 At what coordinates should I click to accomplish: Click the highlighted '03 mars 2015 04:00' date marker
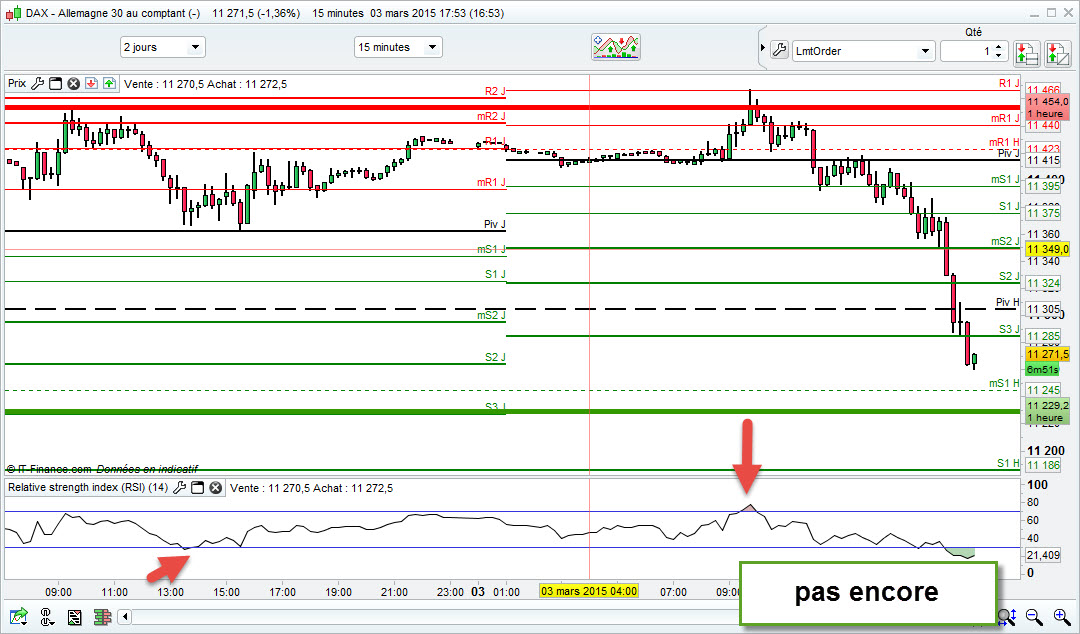[x=589, y=591]
